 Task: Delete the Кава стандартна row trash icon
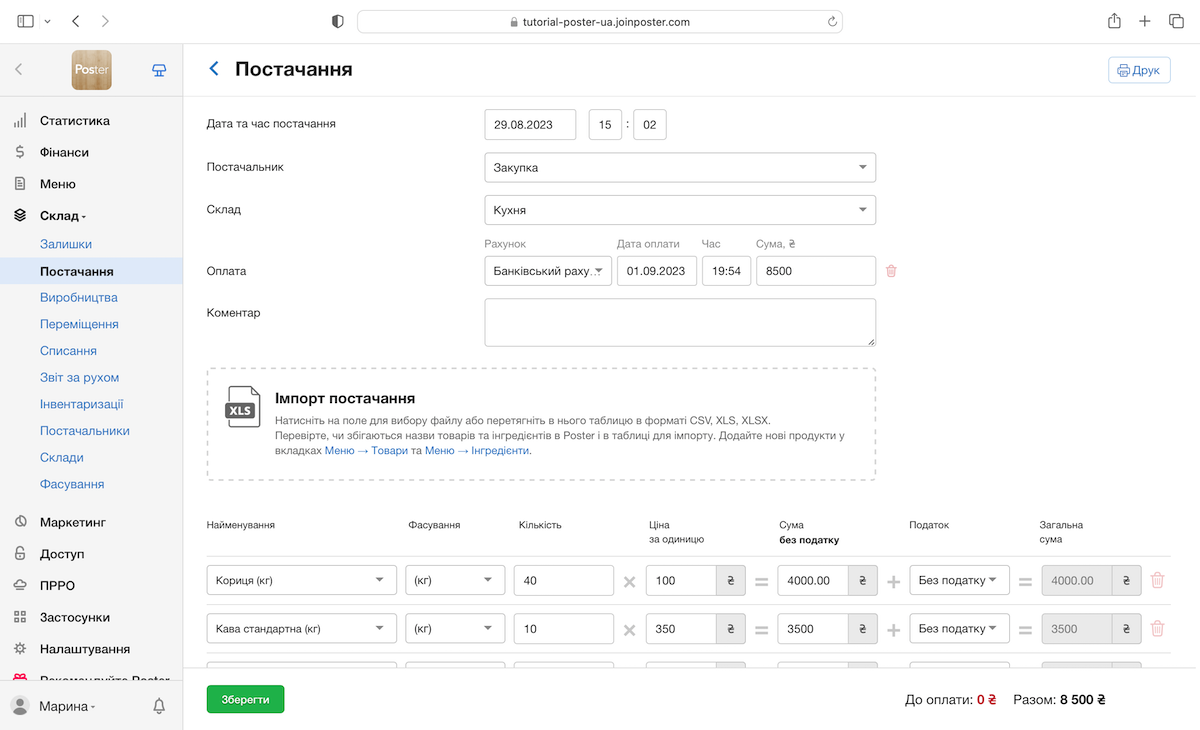click(1158, 628)
